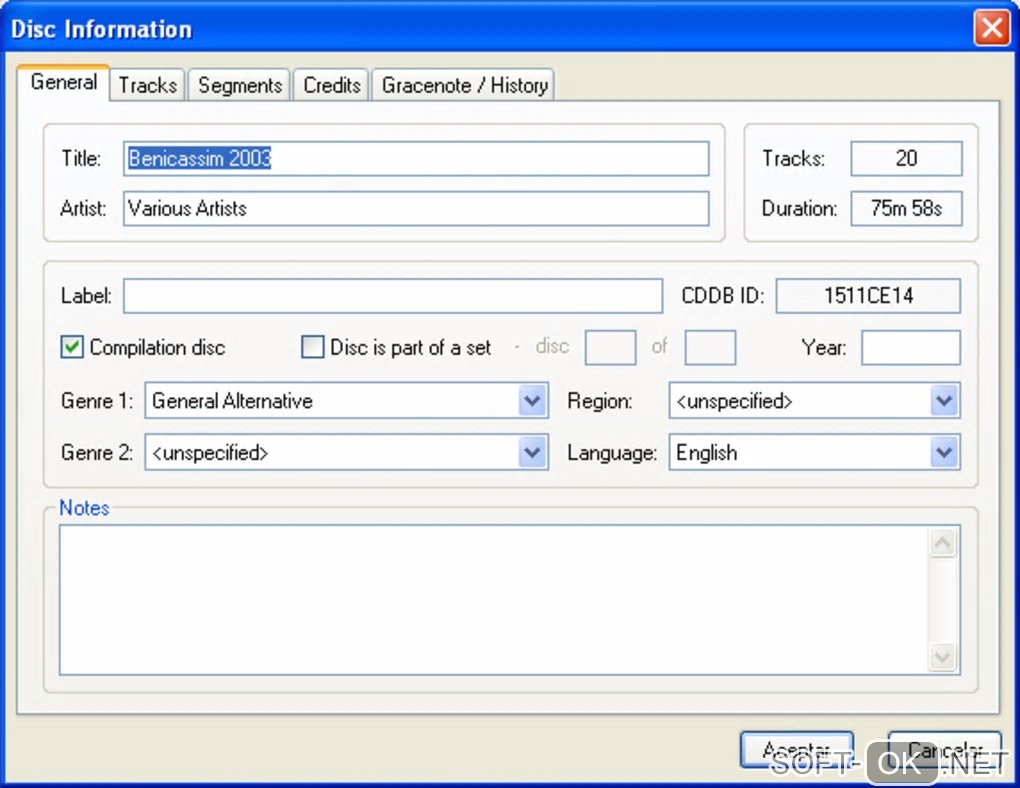The height and width of the screenshot is (788, 1020).
Task: Click the Notes scrollbar down arrow
Action: coord(943,656)
